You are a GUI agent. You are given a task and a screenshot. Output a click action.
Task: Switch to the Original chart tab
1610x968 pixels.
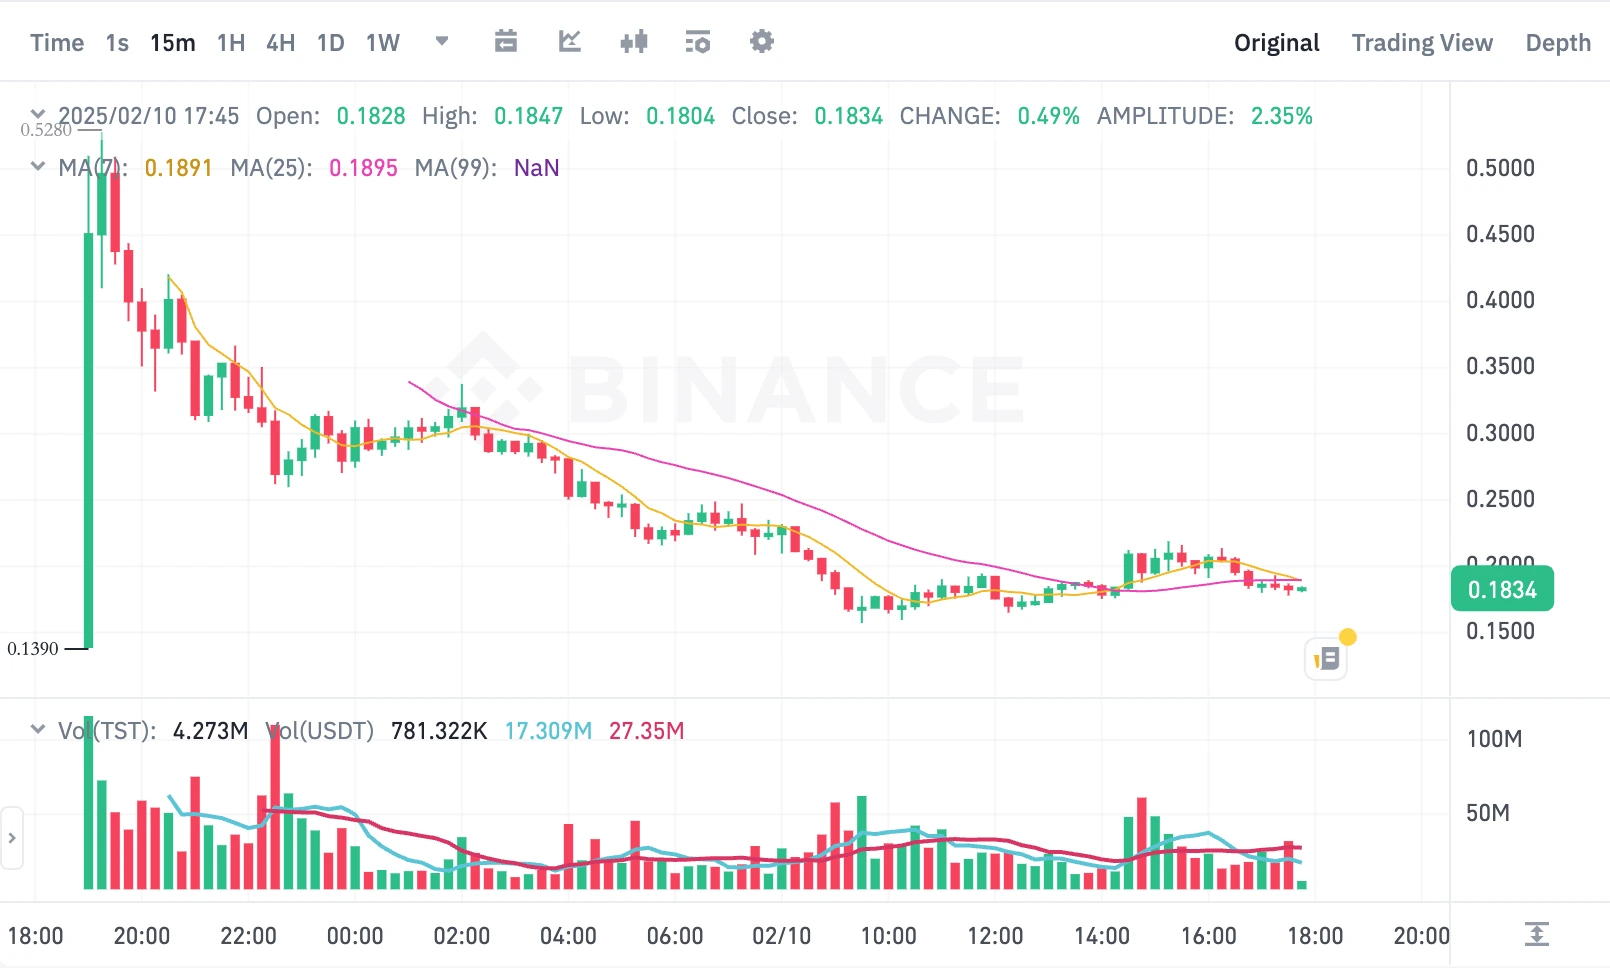click(1277, 43)
